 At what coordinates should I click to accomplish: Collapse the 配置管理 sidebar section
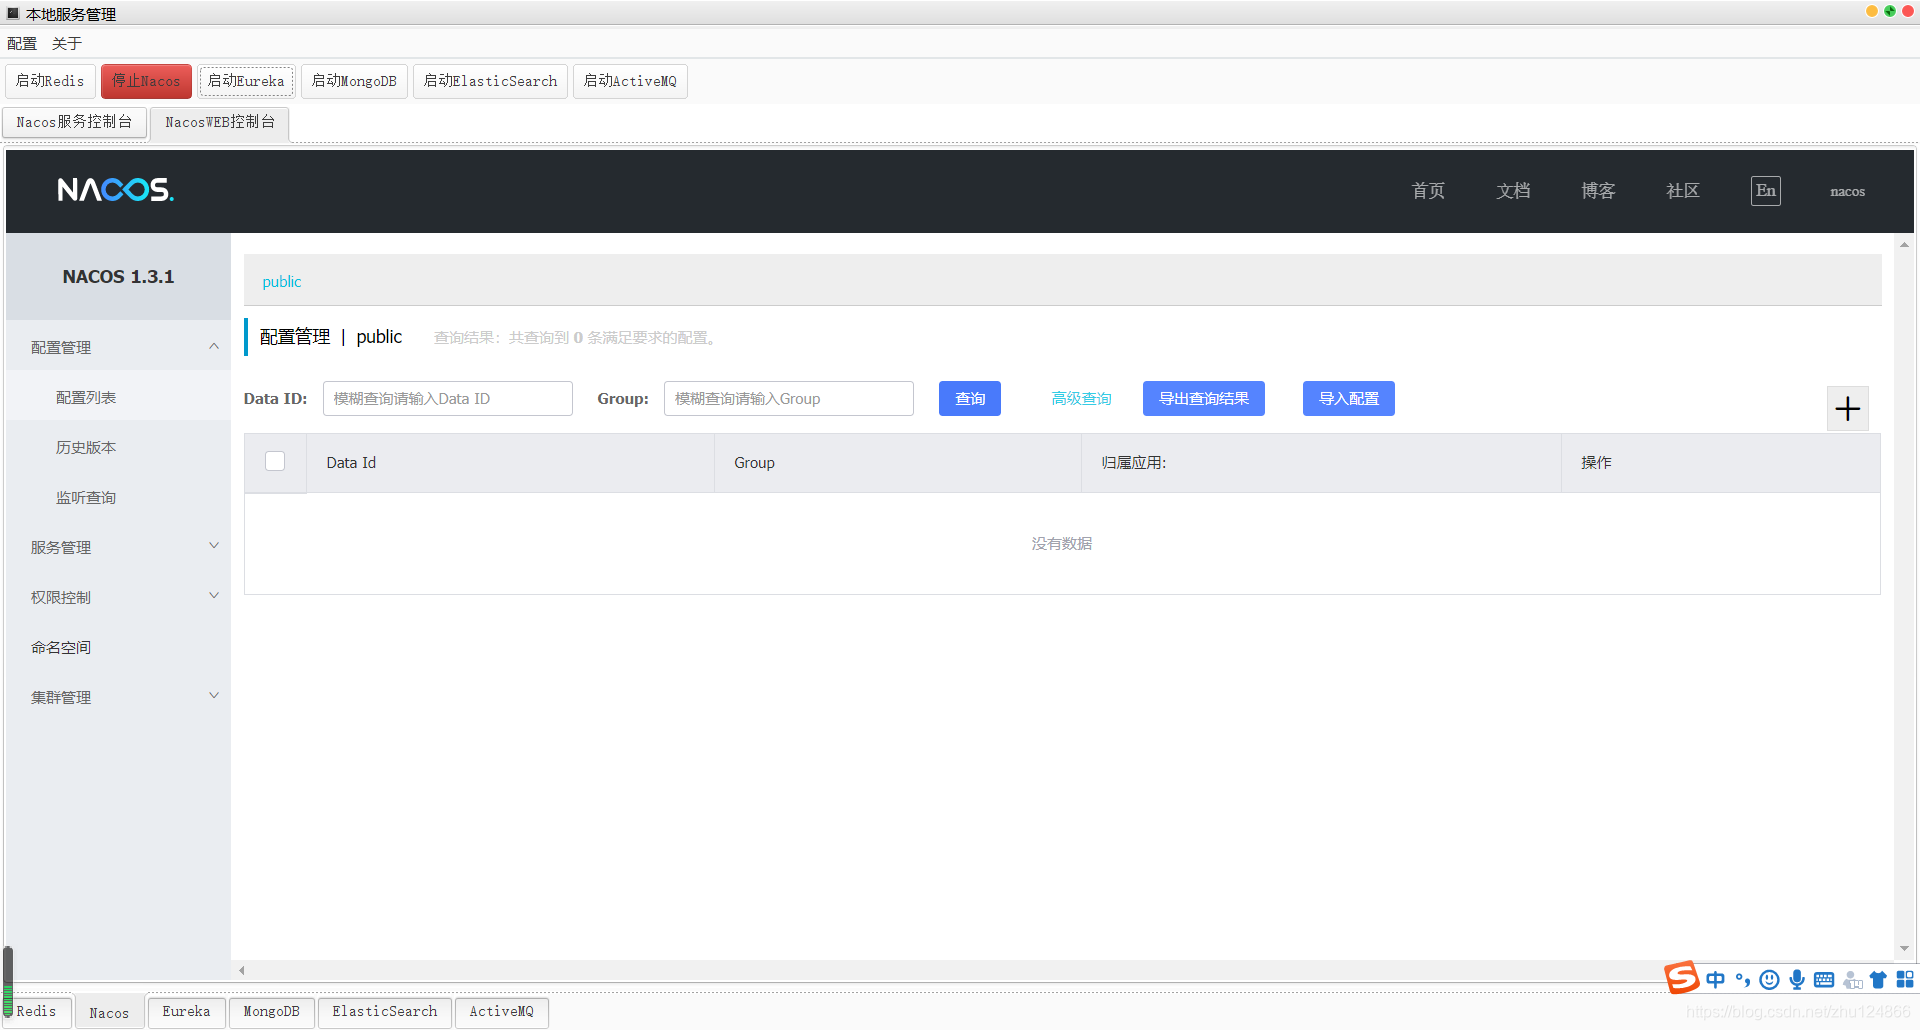point(118,347)
